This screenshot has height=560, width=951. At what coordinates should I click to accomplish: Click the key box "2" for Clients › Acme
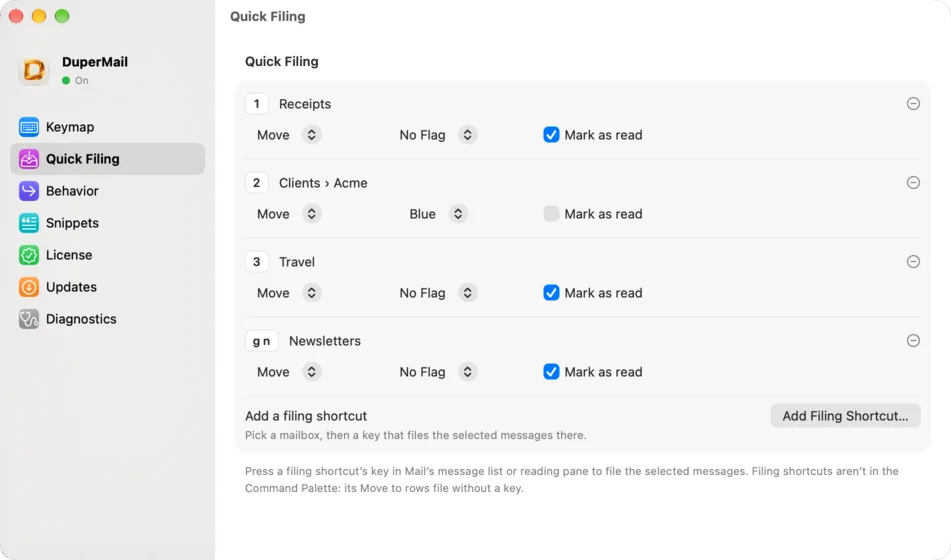[x=257, y=183]
